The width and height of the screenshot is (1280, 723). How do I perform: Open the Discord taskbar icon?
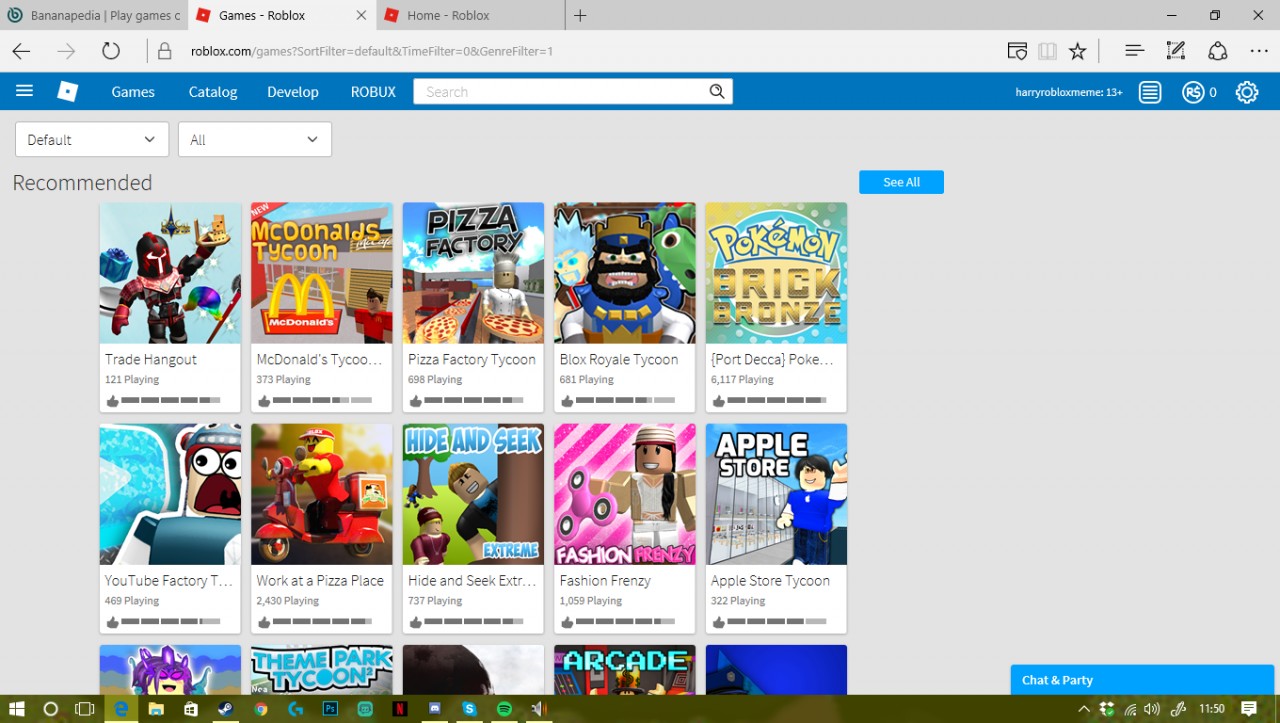point(434,709)
